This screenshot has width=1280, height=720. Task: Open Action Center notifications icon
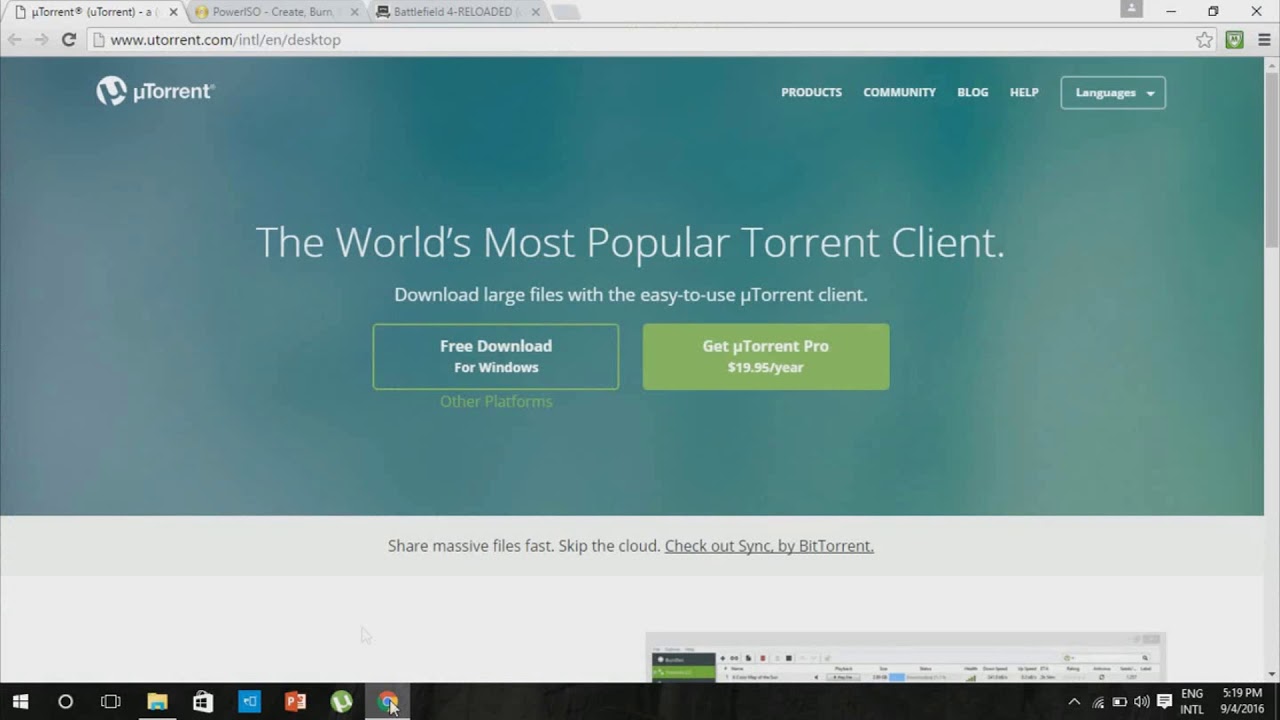(x=1164, y=702)
